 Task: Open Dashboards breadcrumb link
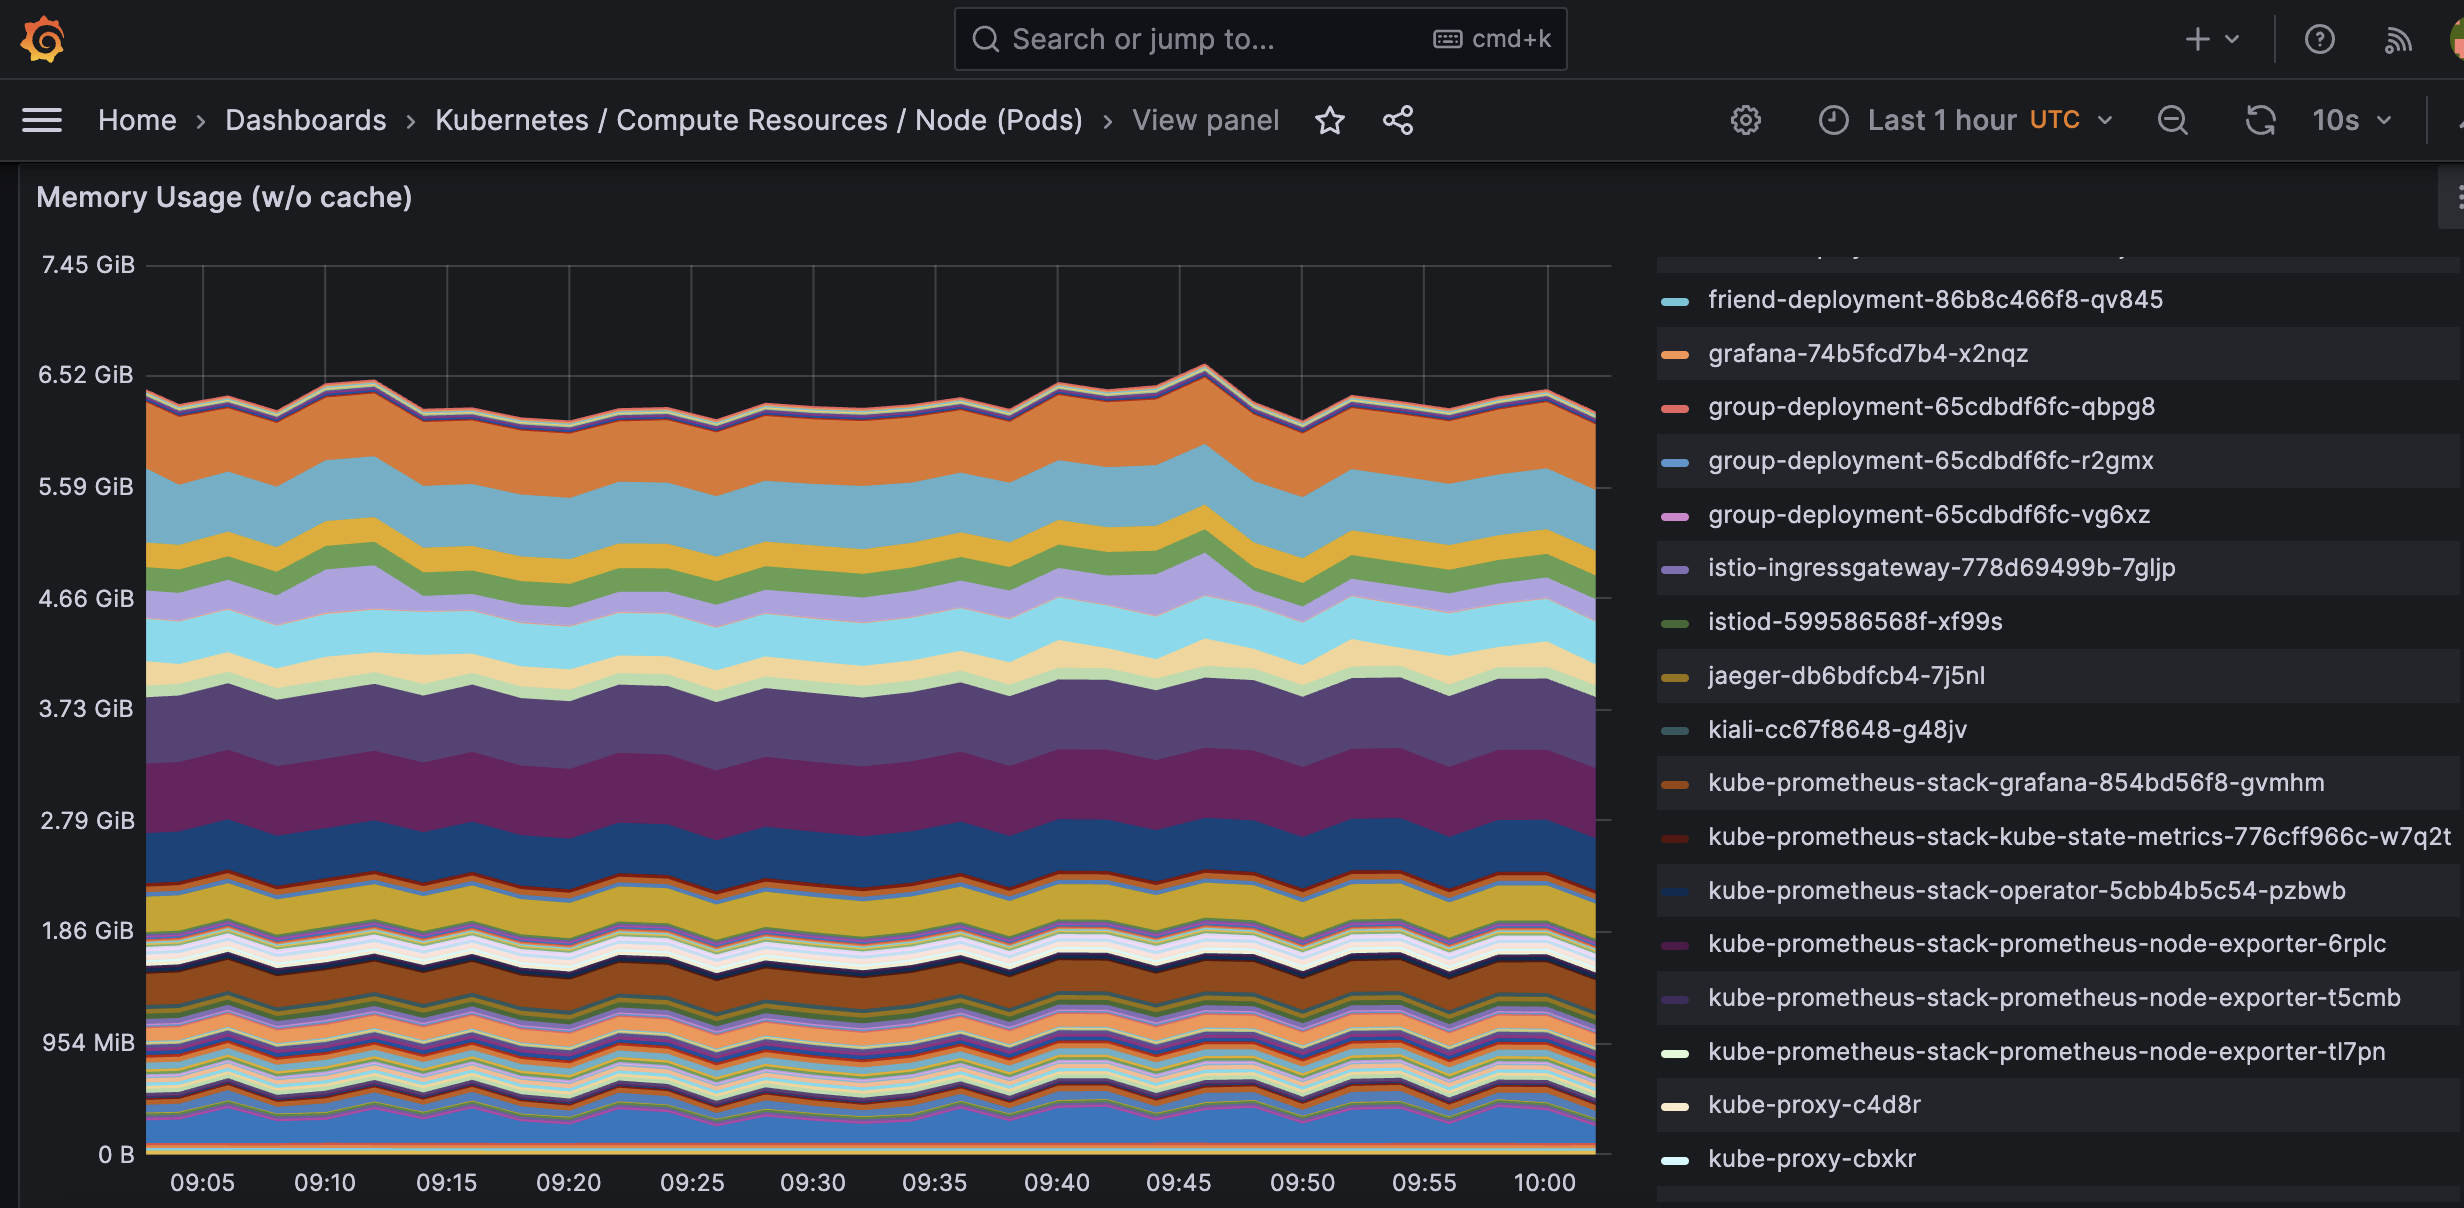(x=305, y=121)
